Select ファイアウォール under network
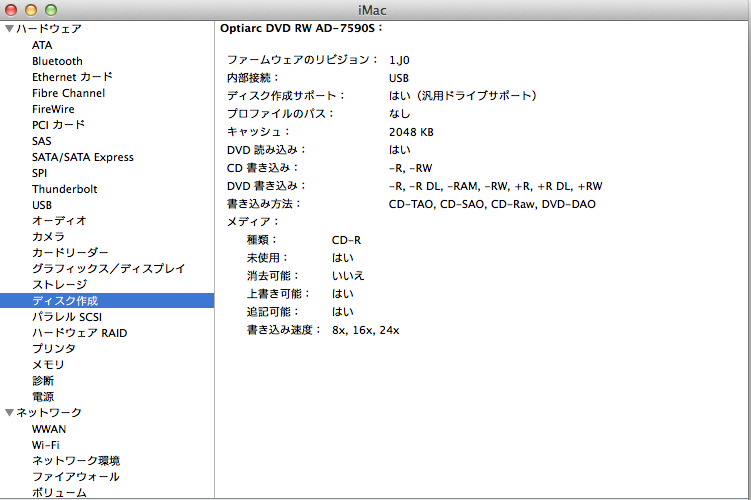The image size is (751, 500). pyautogui.click(x=76, y=477)
